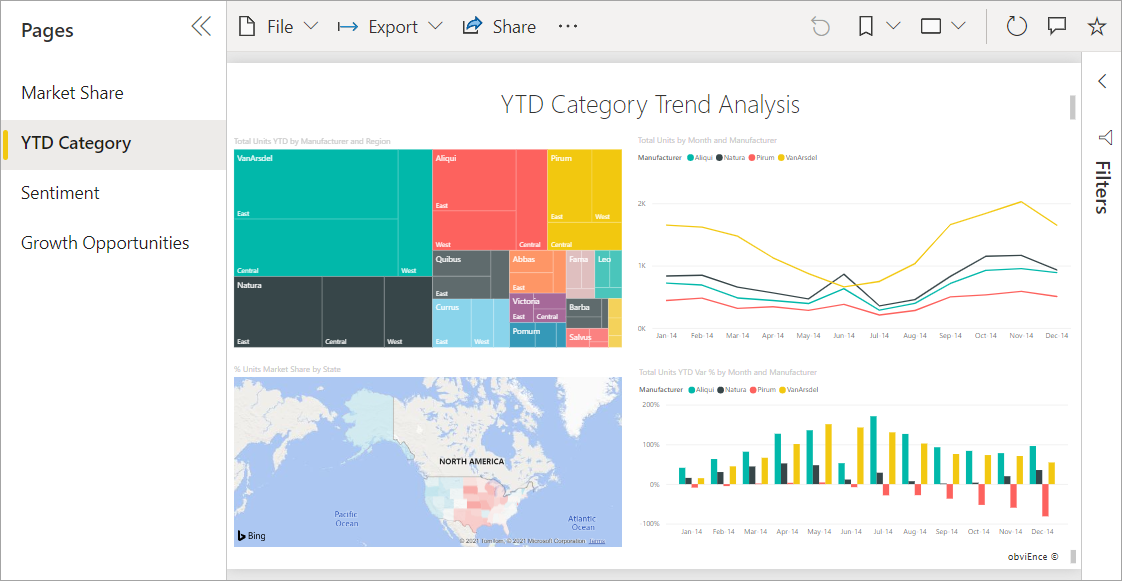
Task: Open the Growth Opportunities page
Action: tap(105, 242)
